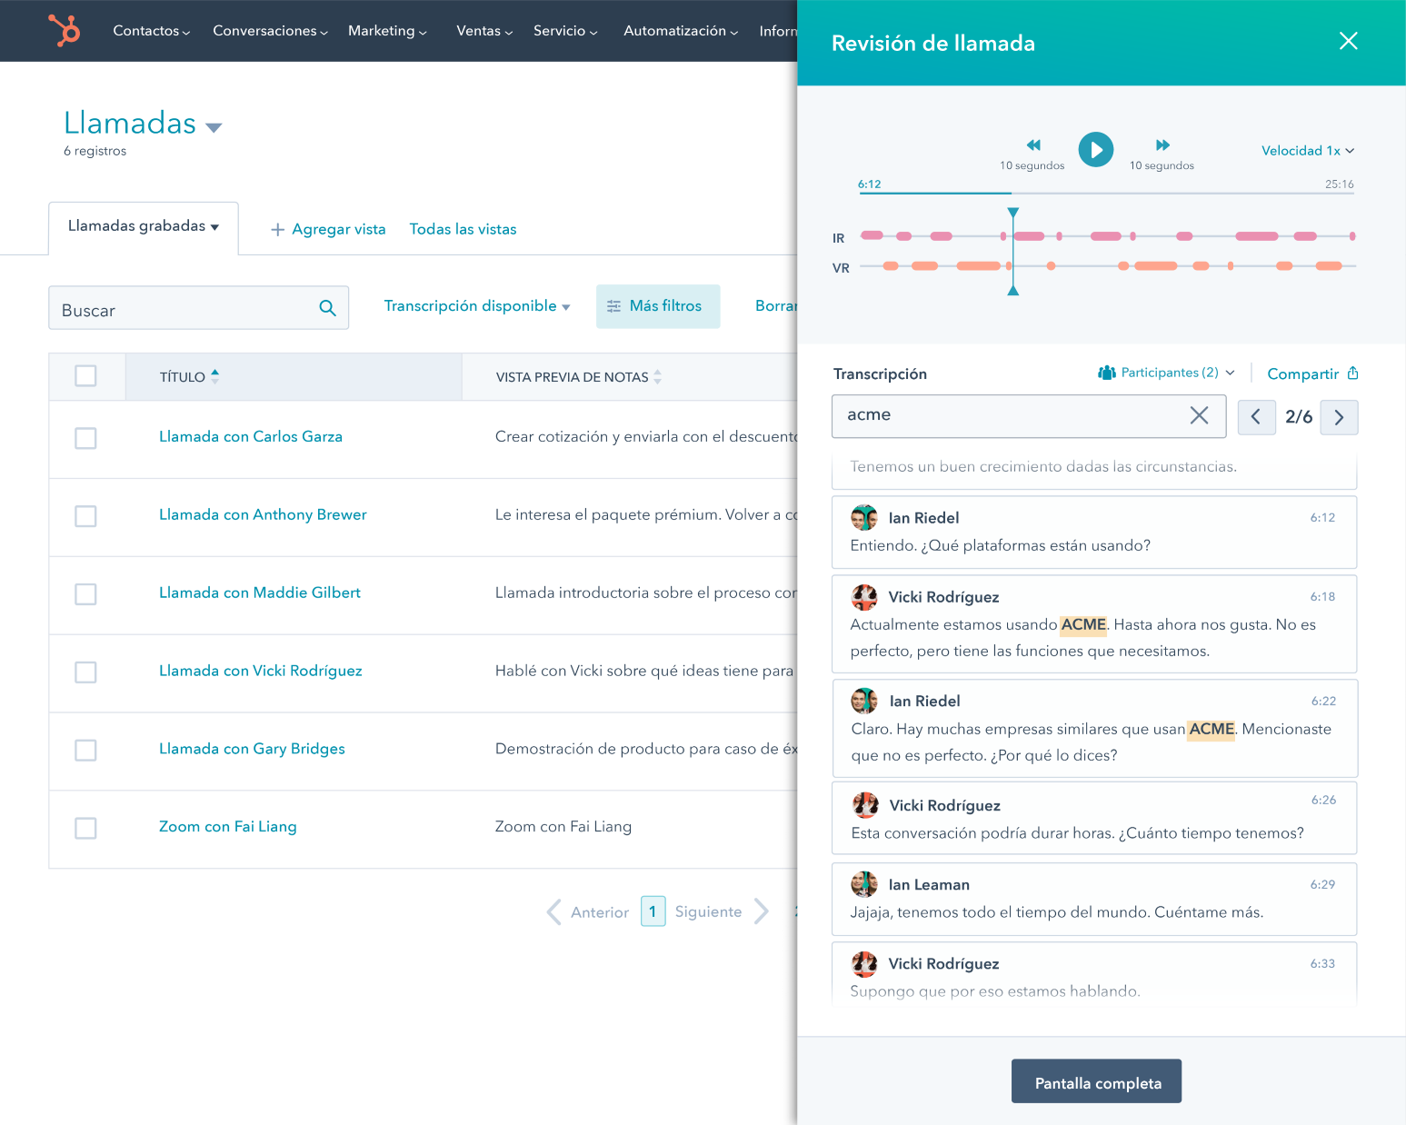The width and height of the screenshot is (1406, 1125).
Task: Check the Llamada con Carlos Garza row
Action: point(86,438)
